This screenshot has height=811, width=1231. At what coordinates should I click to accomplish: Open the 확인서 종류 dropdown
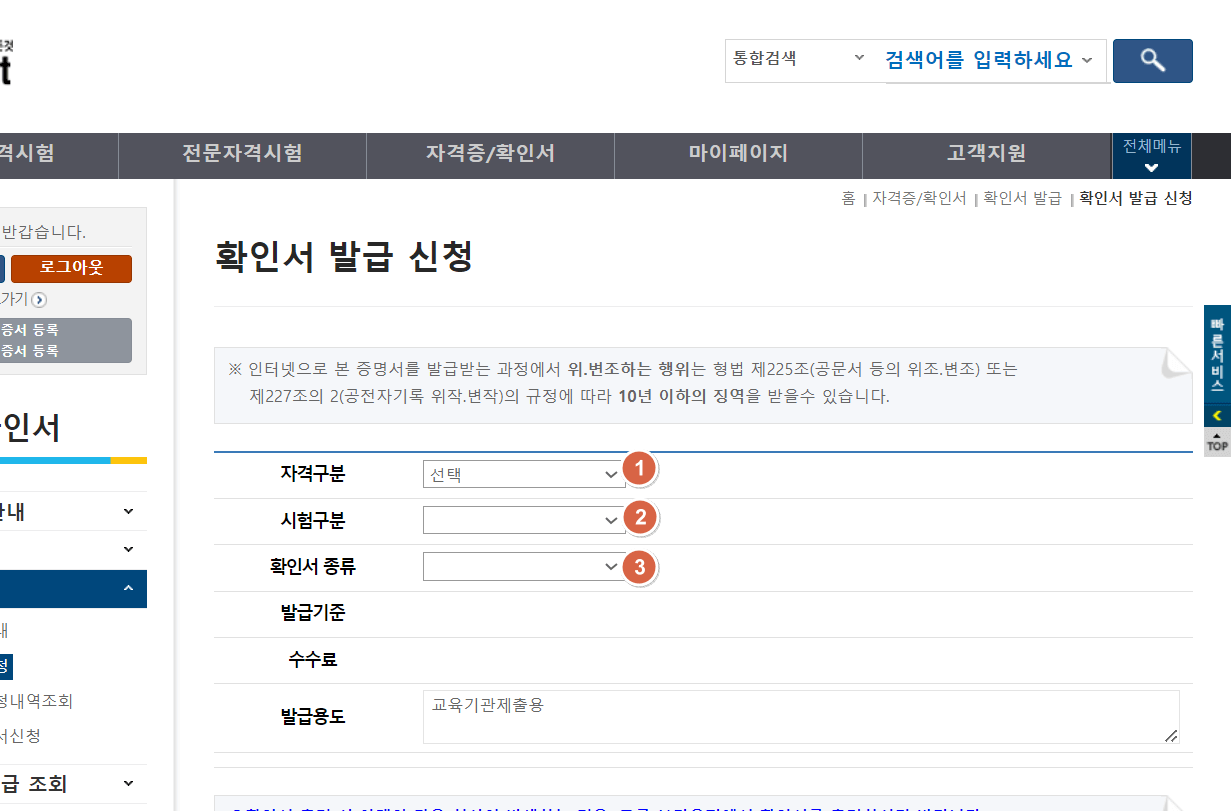[x=523, y=566]
